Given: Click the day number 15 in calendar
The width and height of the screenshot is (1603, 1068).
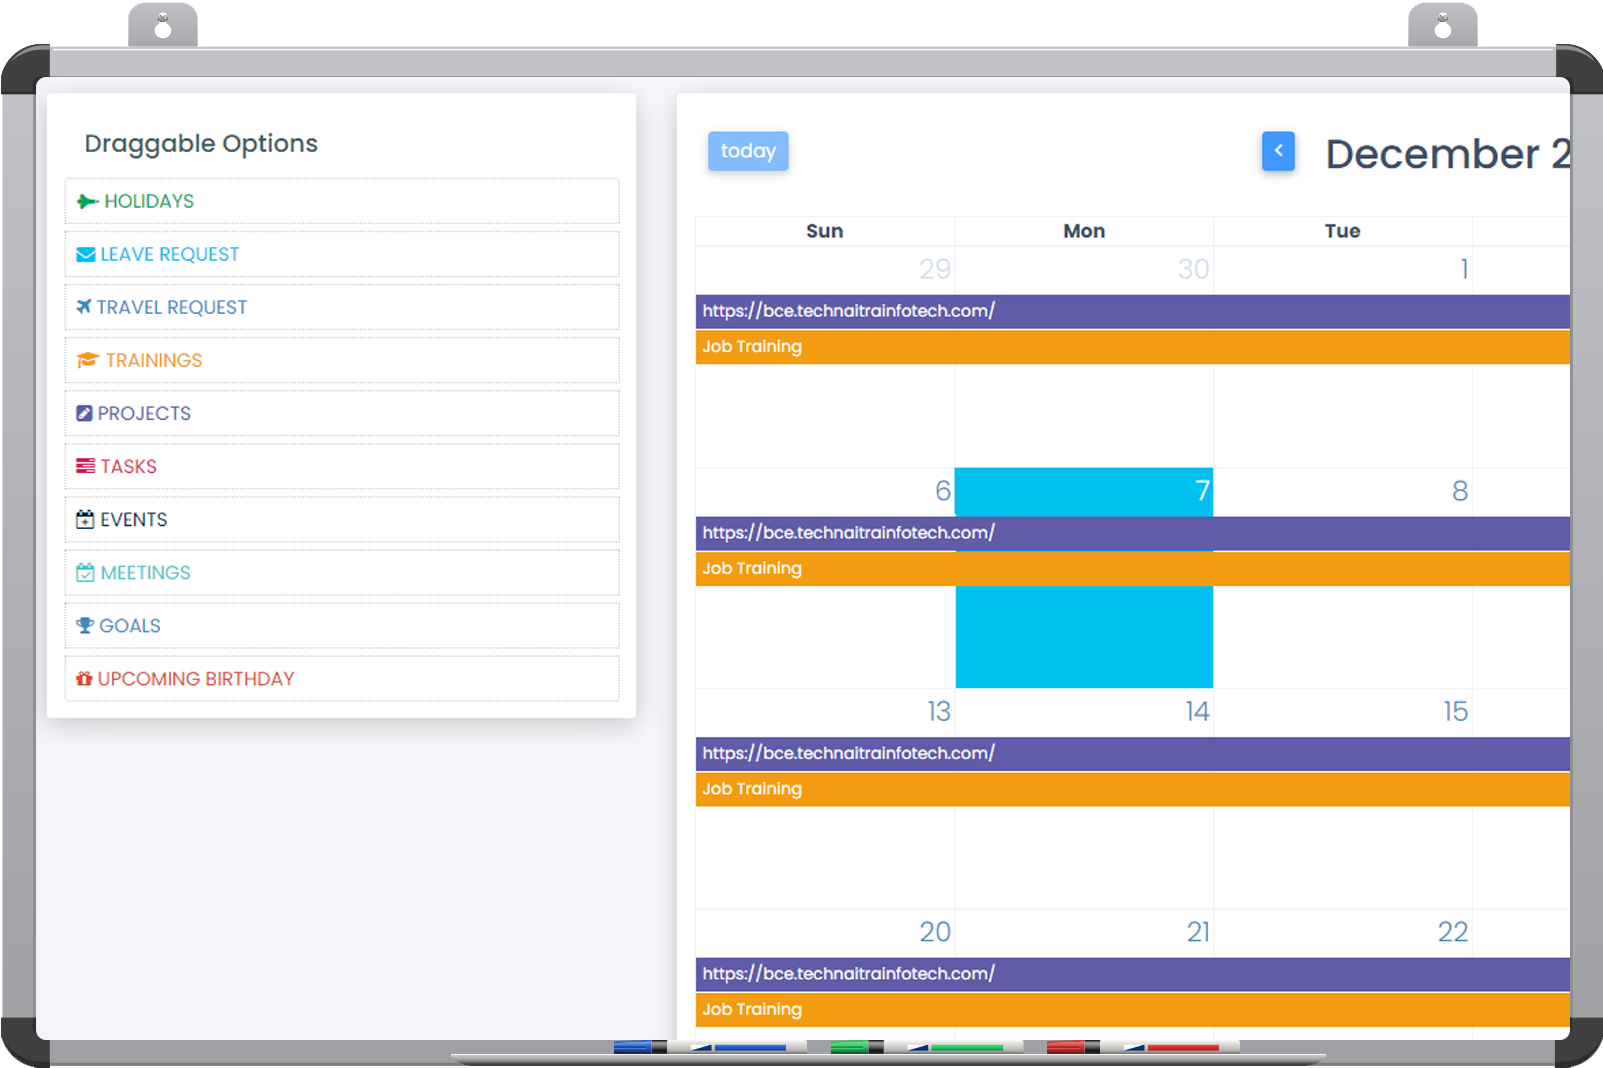Looking at the screenshot, I should pos(1454,712).
